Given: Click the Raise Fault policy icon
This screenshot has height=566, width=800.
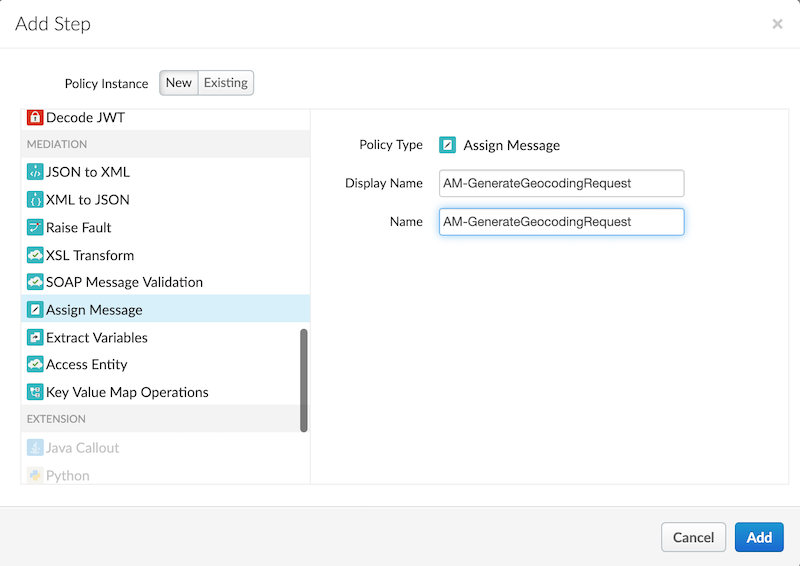Looking at the screenshot, I should click(35, 227).
